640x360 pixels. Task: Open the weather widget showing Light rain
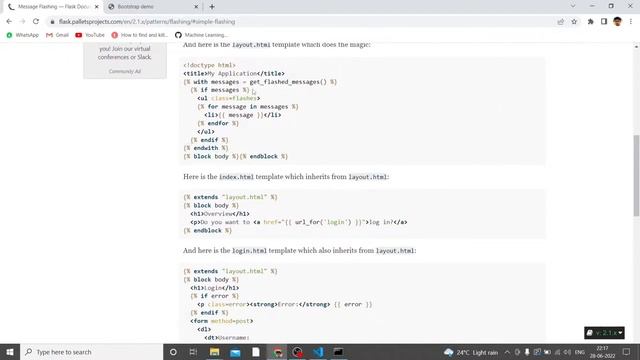471,352
